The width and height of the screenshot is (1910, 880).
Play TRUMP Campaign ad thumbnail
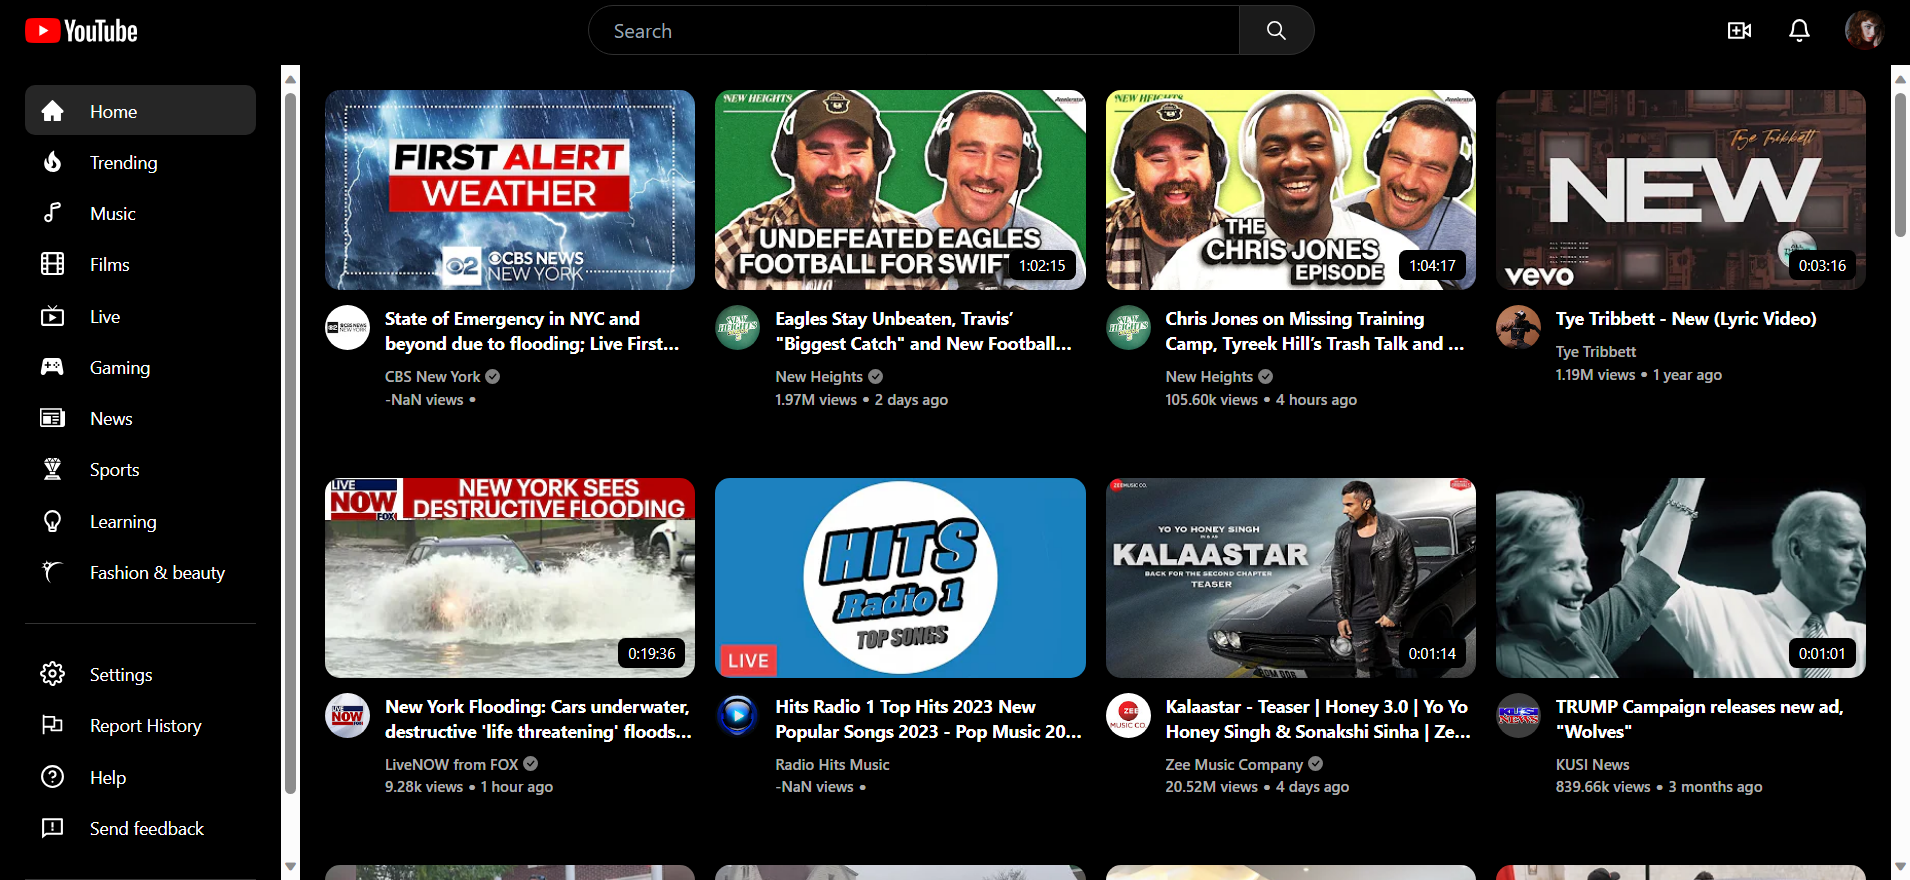[1680, 578]
